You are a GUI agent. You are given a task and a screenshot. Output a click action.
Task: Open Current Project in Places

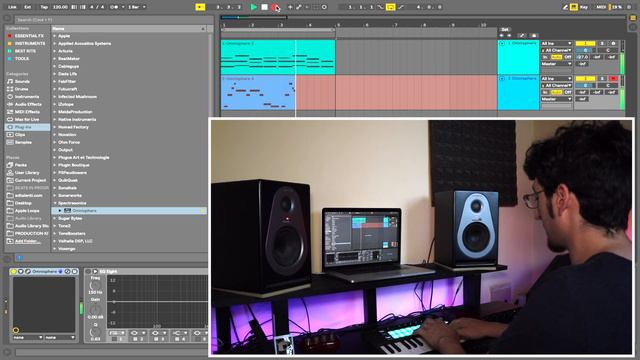(x=30, y=180)
